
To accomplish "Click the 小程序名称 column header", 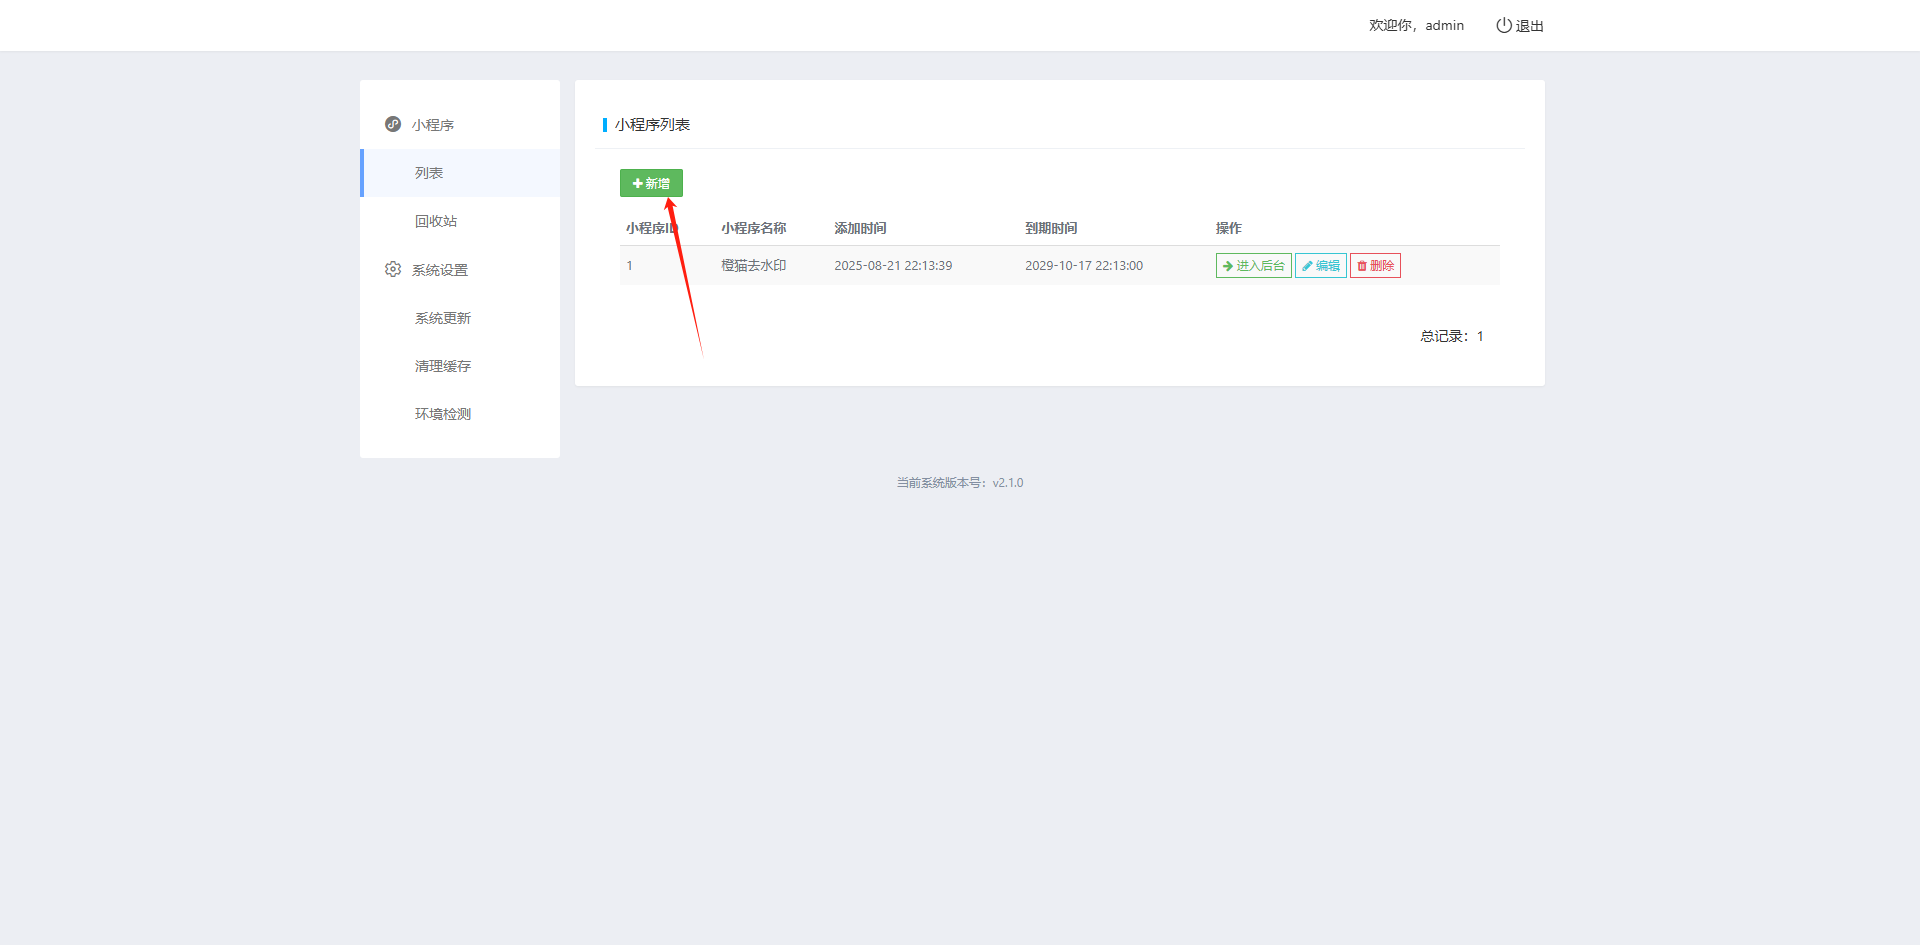I will (x=753, y=228).
